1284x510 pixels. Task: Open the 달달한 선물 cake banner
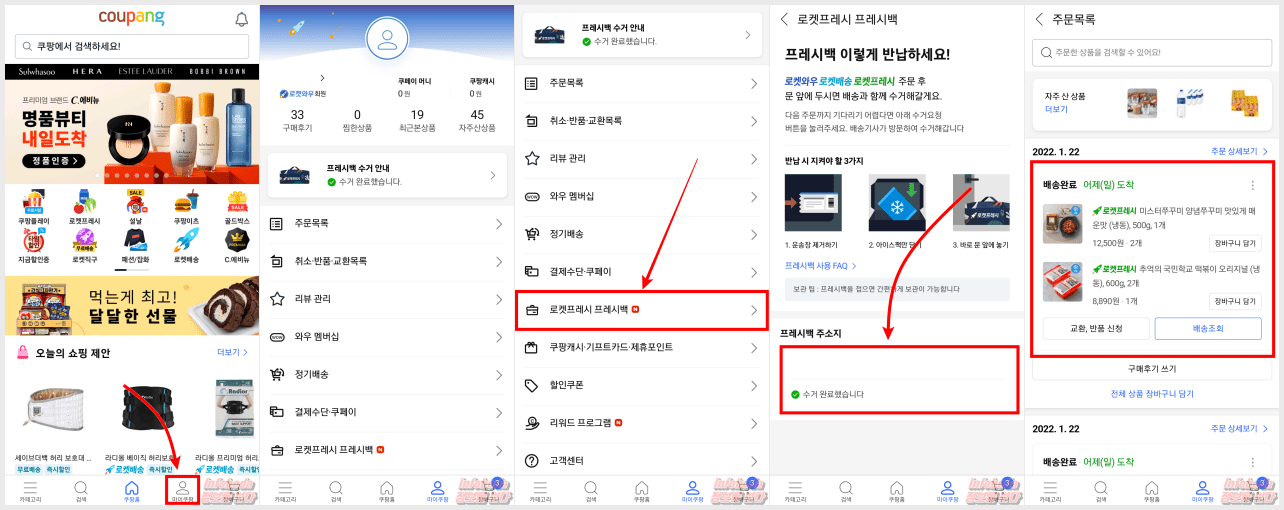click(132, 305)
